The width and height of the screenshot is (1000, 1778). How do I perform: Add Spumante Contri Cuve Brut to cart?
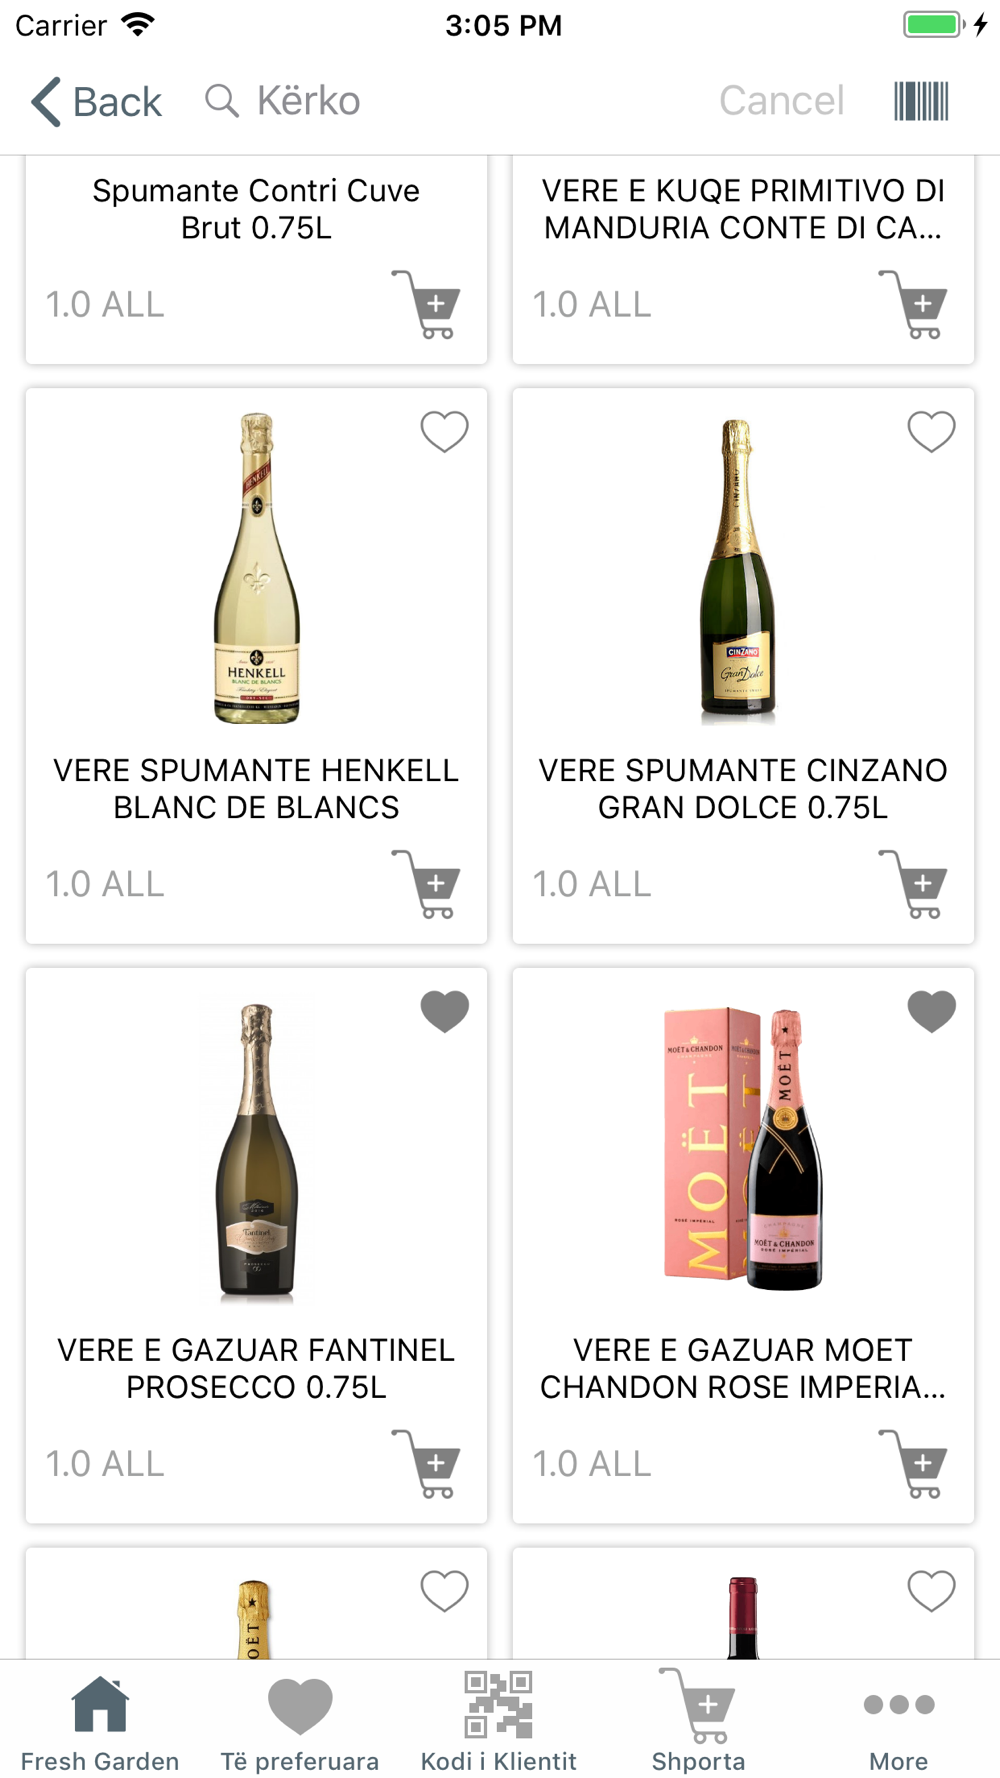pos(428,304)
